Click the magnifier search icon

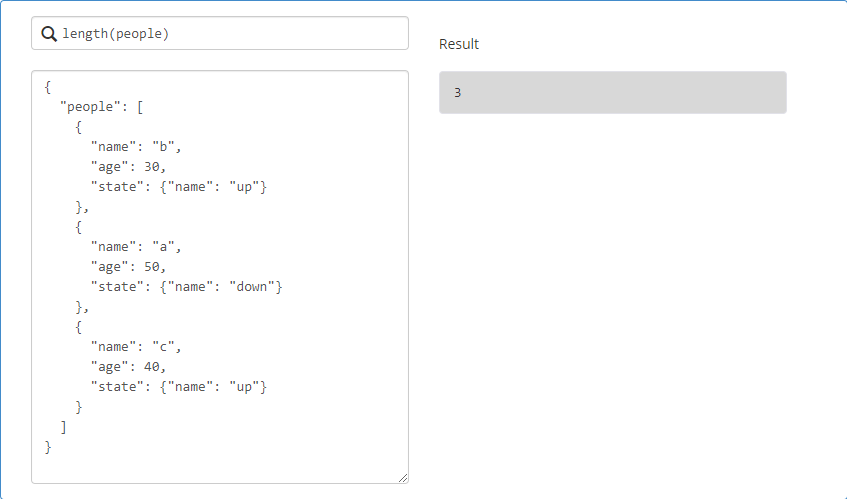tap(49, 34)
